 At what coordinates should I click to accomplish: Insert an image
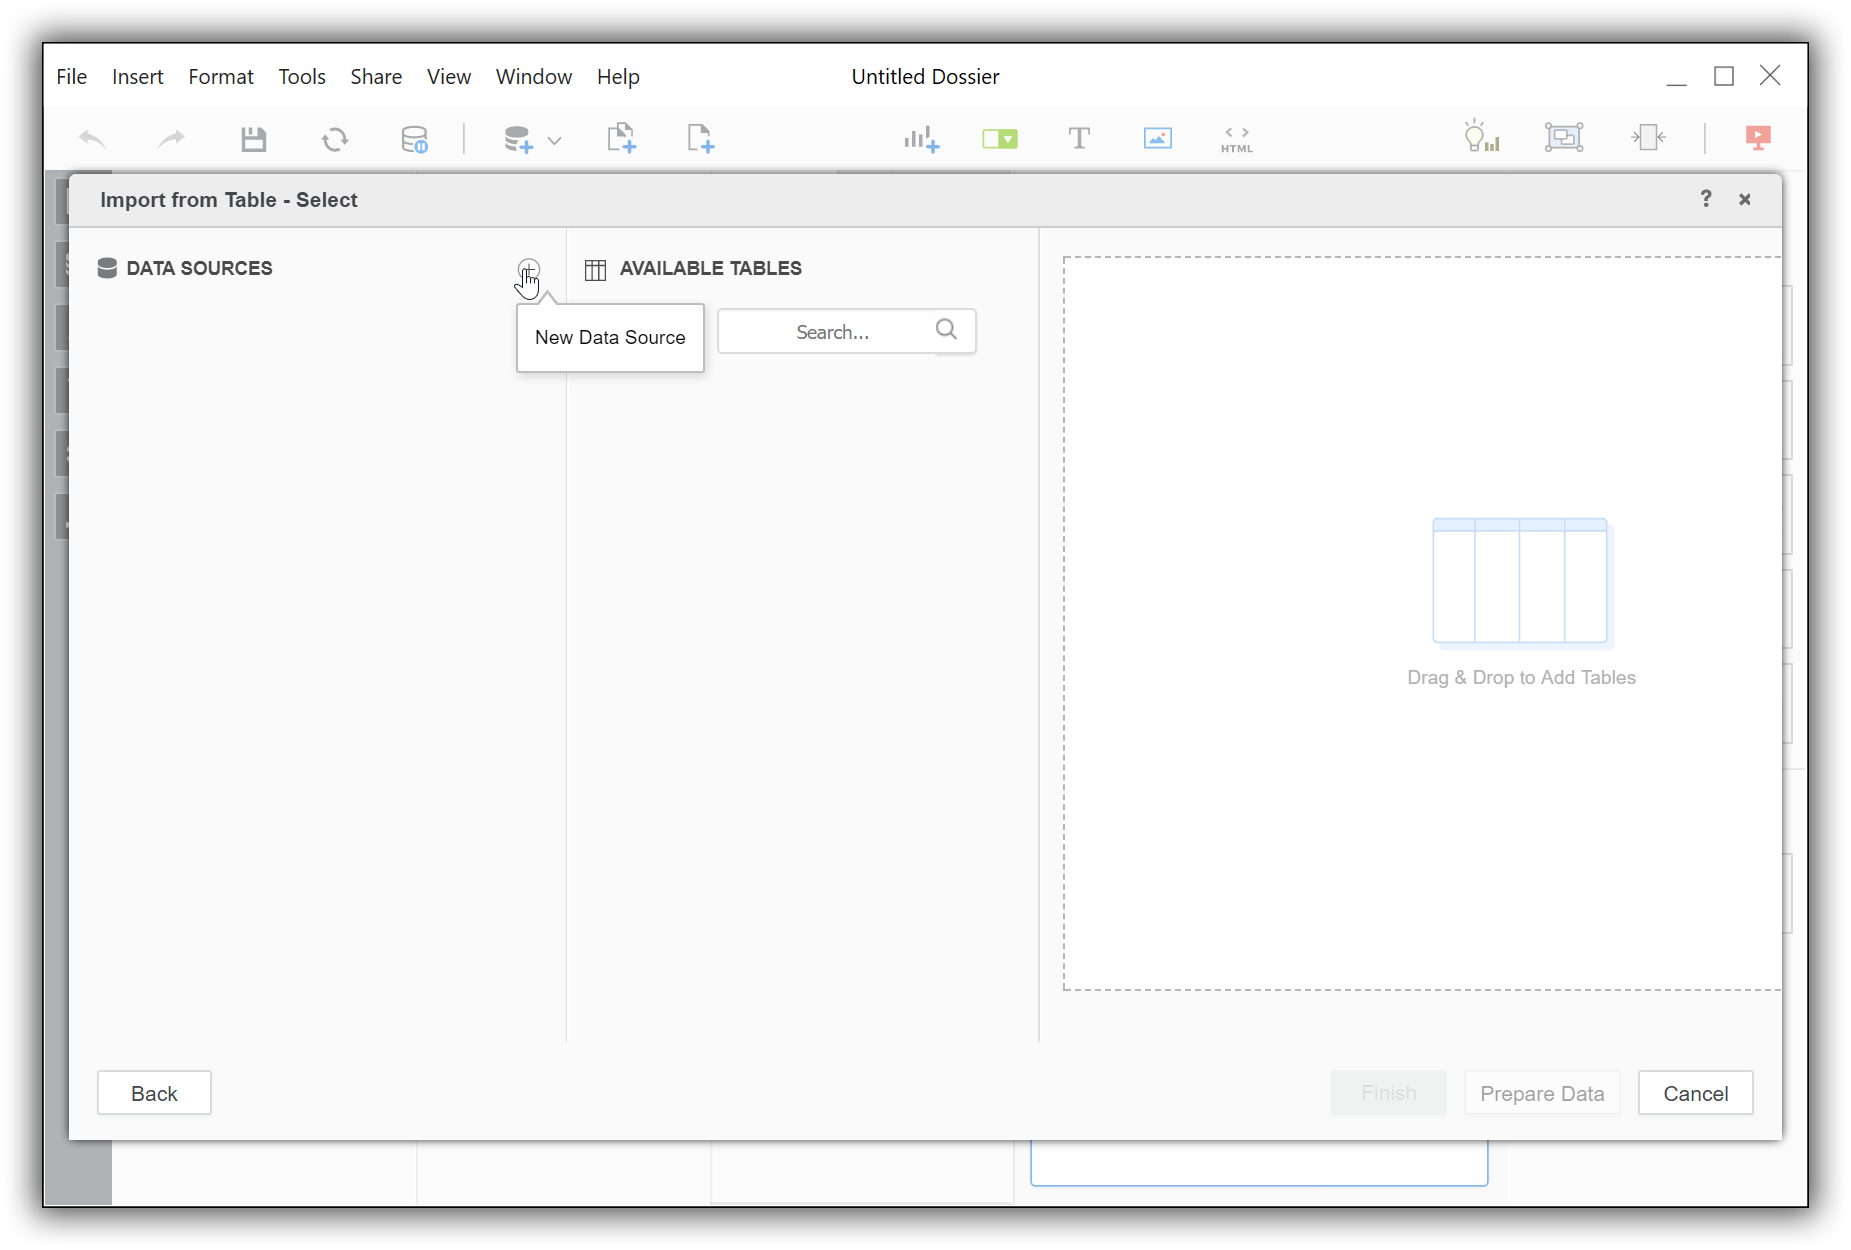point(1156,139)
